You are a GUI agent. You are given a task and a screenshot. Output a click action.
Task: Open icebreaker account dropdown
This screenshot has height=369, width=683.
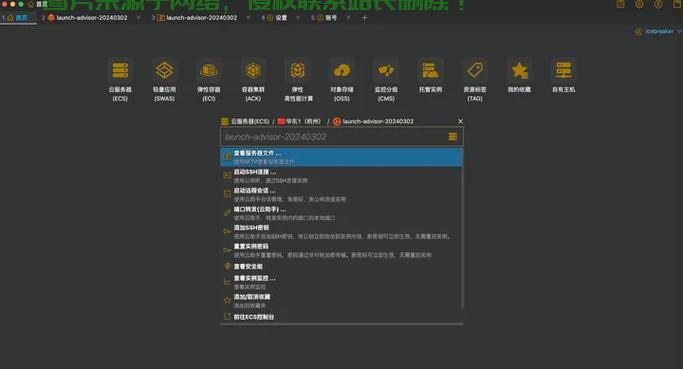click(658, 31)
